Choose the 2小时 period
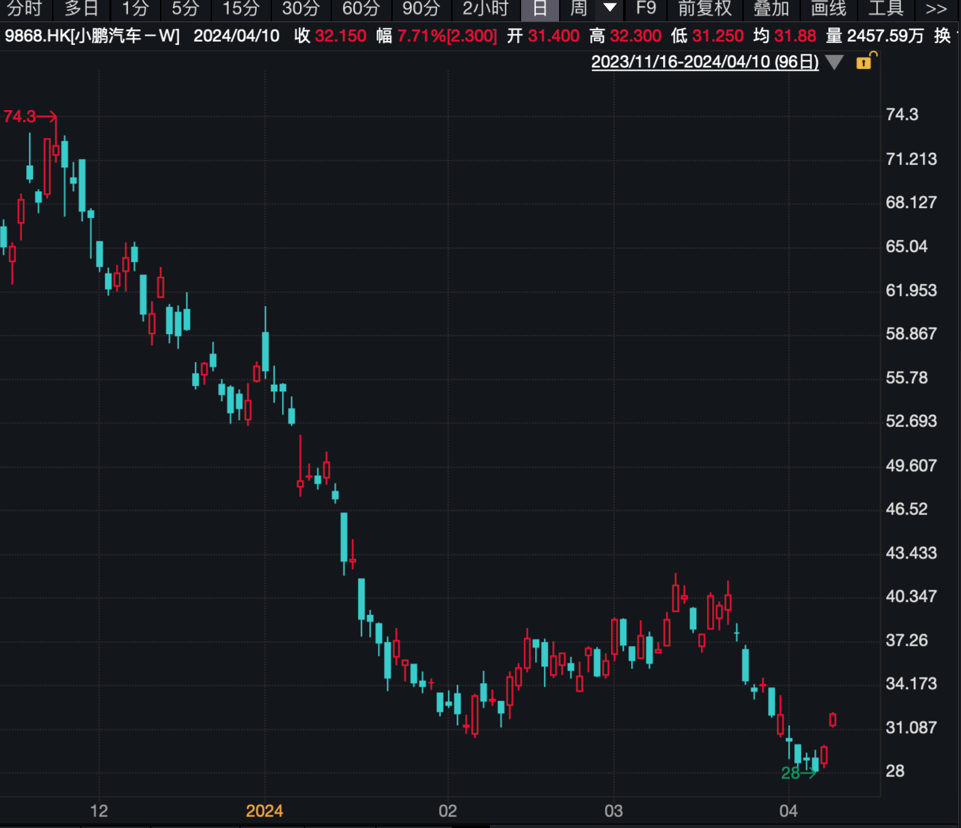Image resolution: width=961 pixels, height=828 pixels. (485, 10)
